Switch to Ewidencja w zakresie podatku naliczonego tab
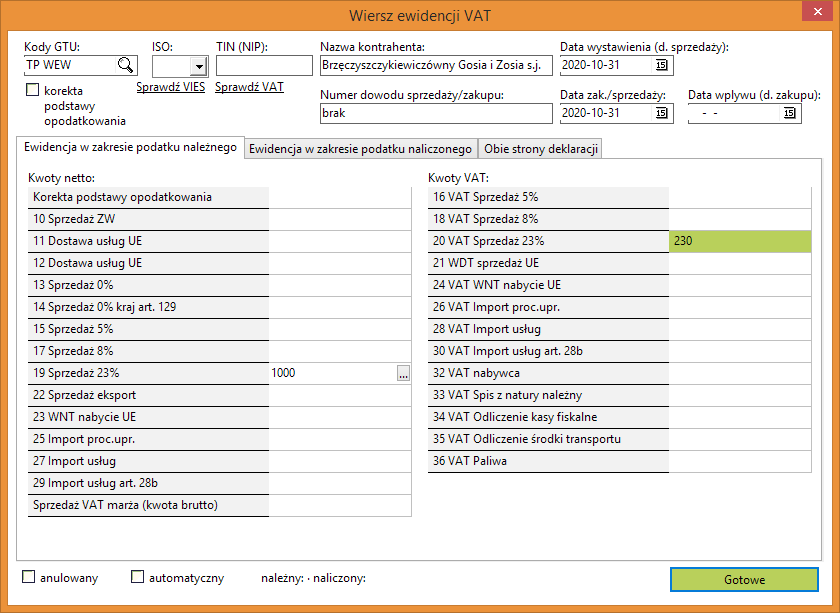This screenshot has width=840, height=613. click(361, 149)
